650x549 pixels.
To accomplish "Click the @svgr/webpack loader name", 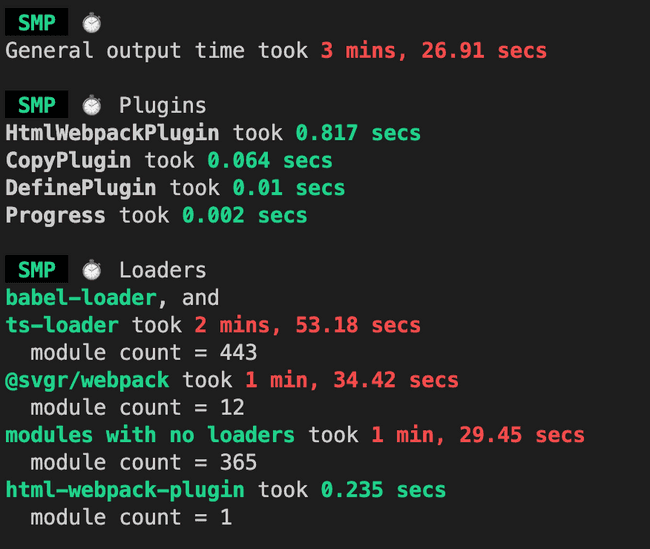I will 88,380.
